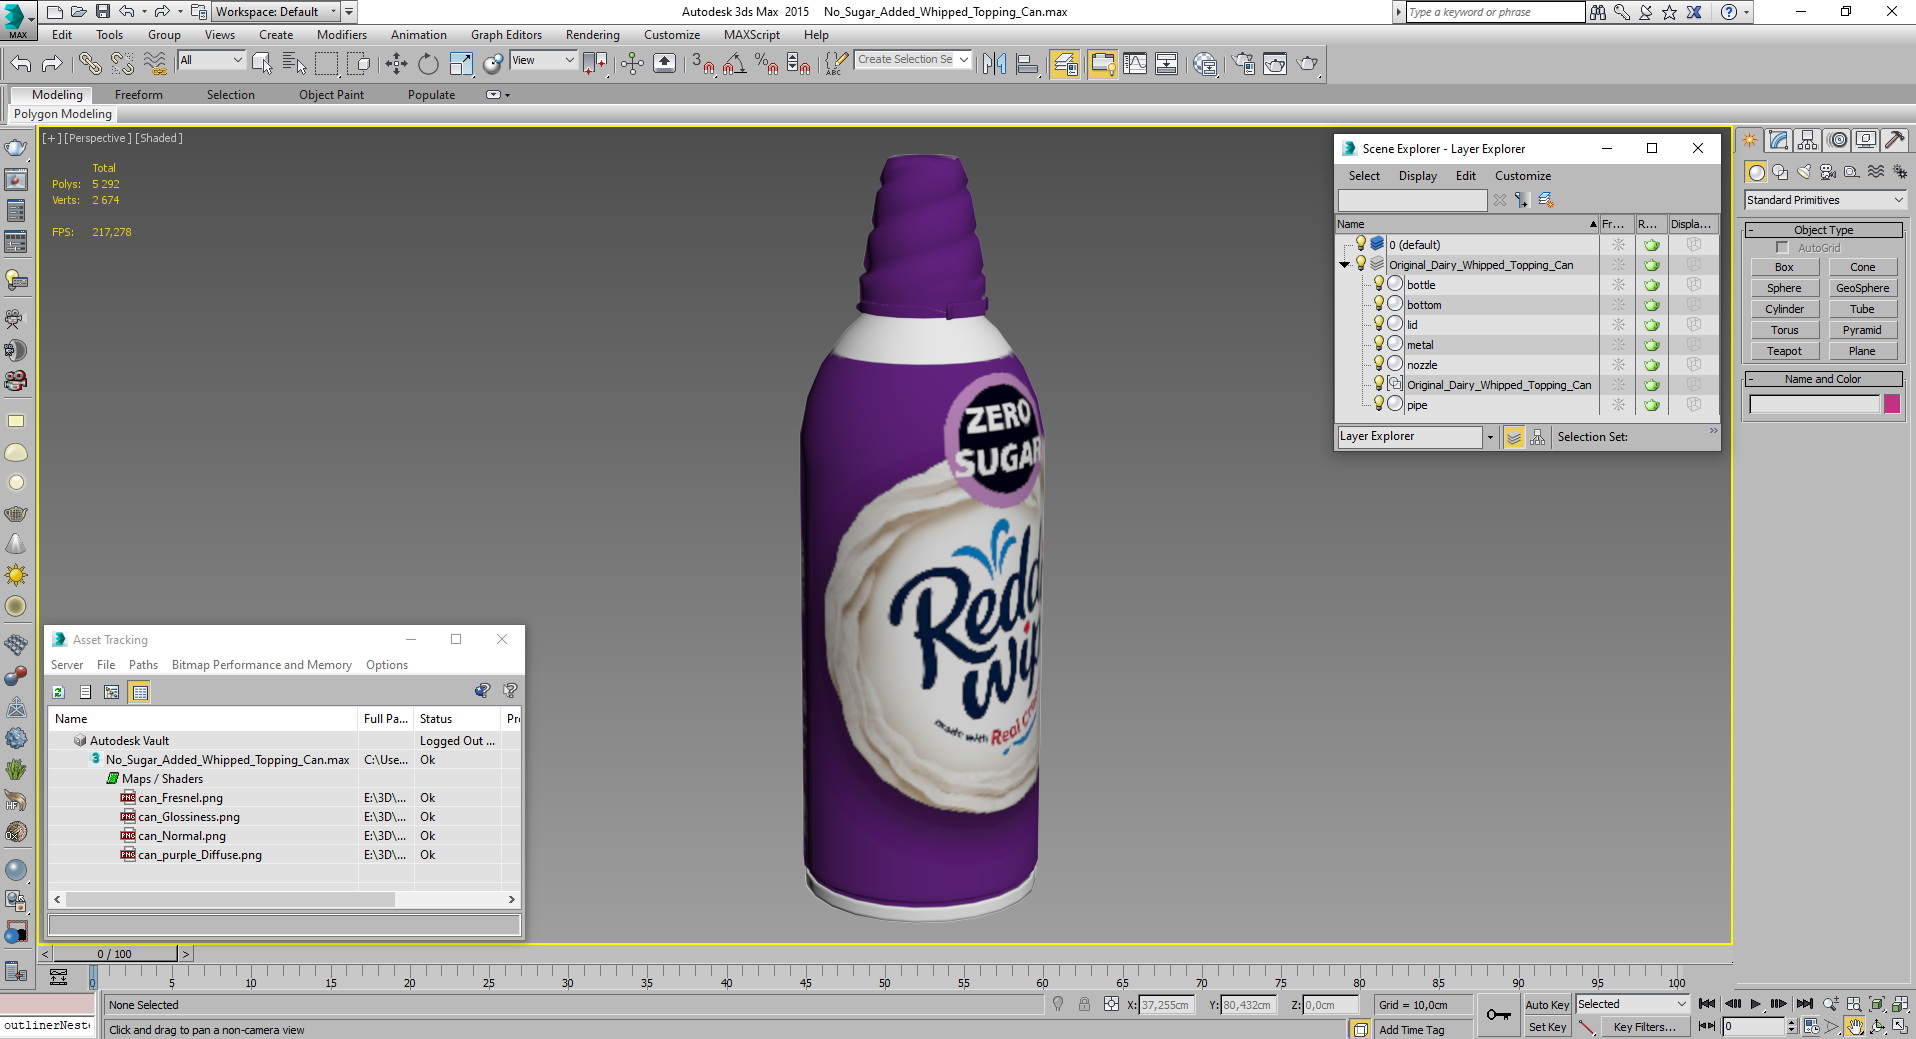Save file using the floppy disk icon
Viewport: 1916px width, 1039px height.
[x=102, y=12]
